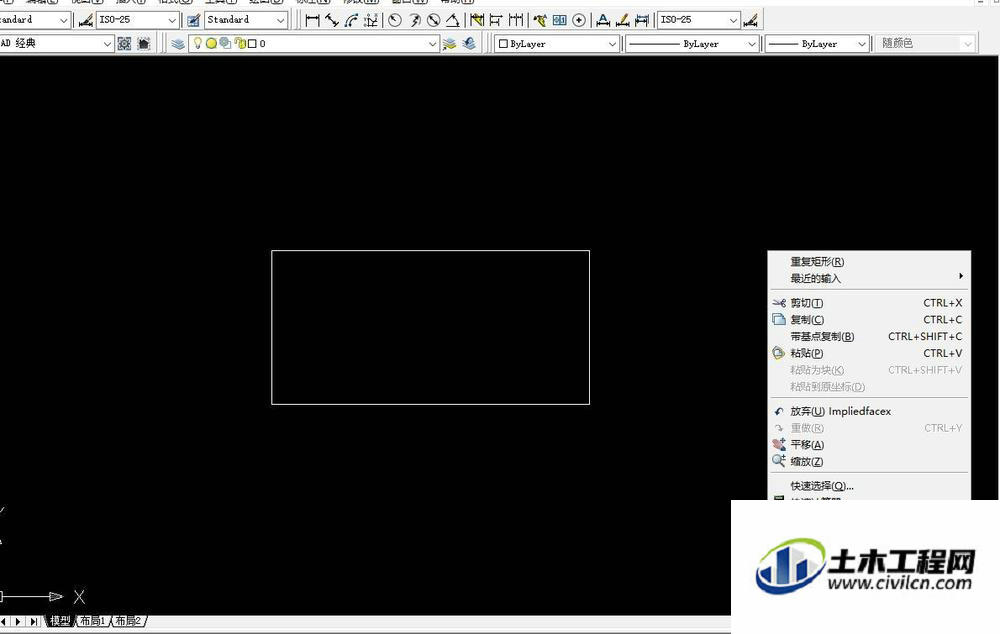Choose 带基点复制(B) in context menu
Viewport: 1000px width, 634px height.
point(869,336)
